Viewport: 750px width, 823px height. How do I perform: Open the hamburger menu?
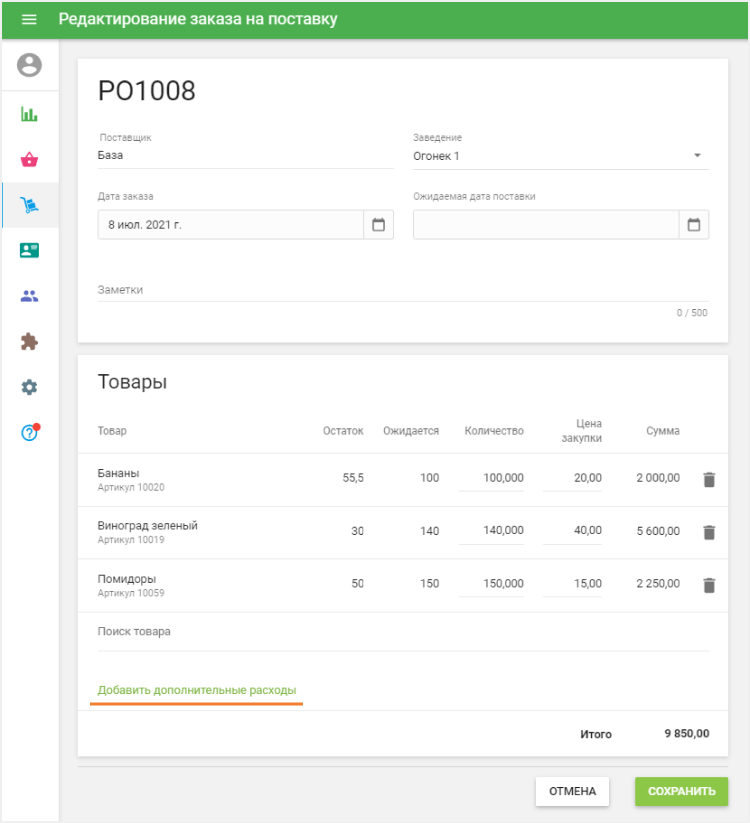click(29, 19)
